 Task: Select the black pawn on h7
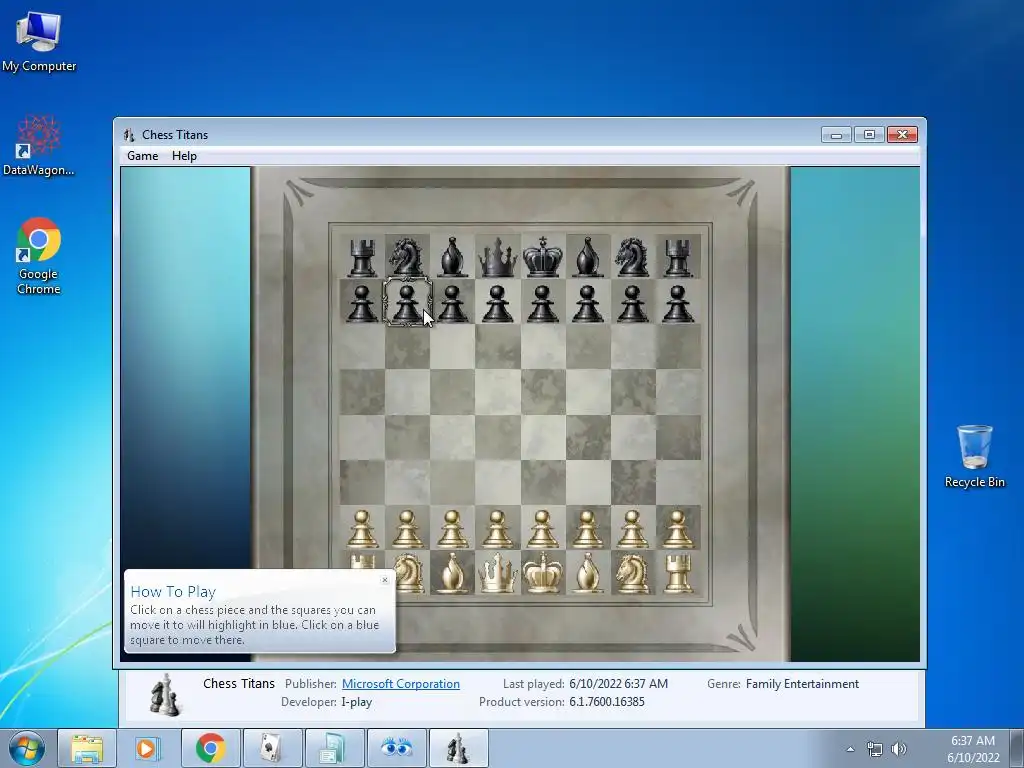coord(677,303)
